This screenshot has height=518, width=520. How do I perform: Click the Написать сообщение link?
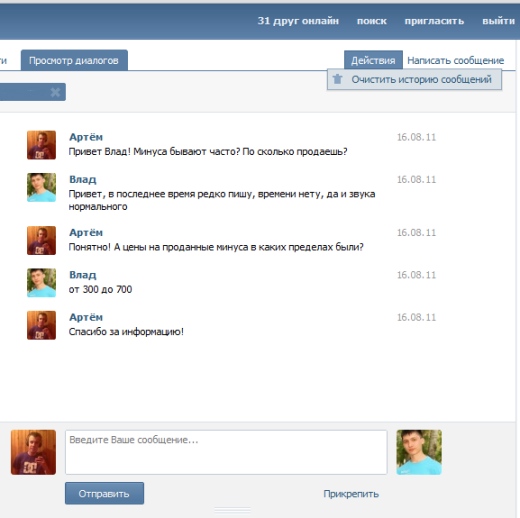click(455, 60)
